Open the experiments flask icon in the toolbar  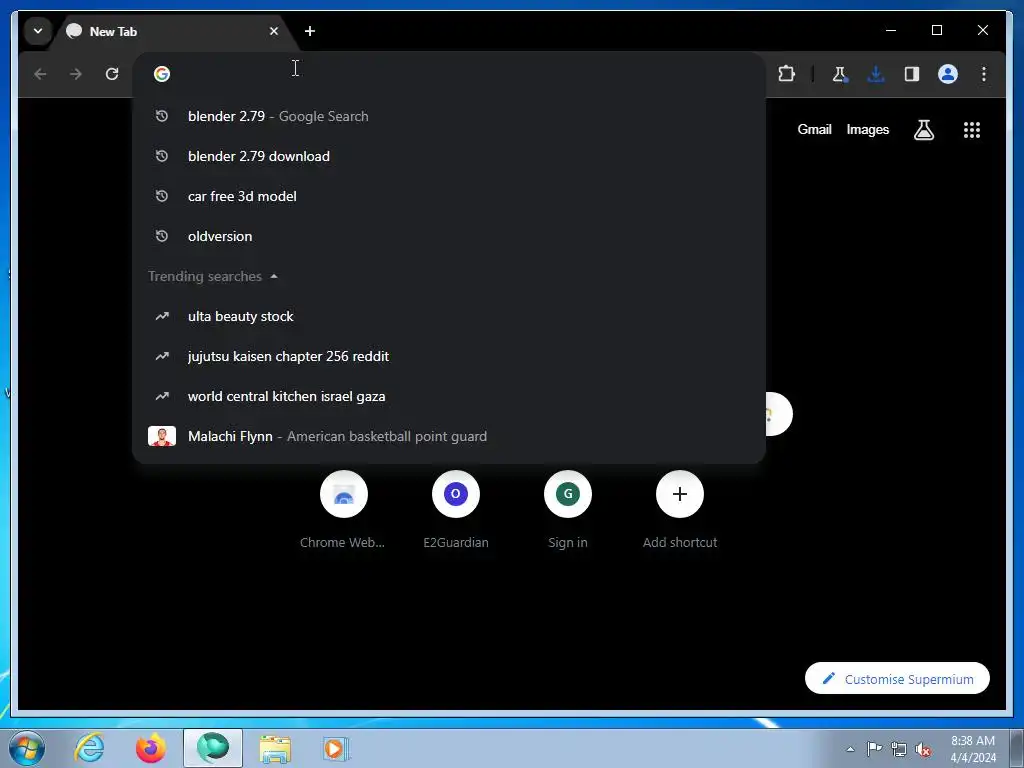coord(840,74)
